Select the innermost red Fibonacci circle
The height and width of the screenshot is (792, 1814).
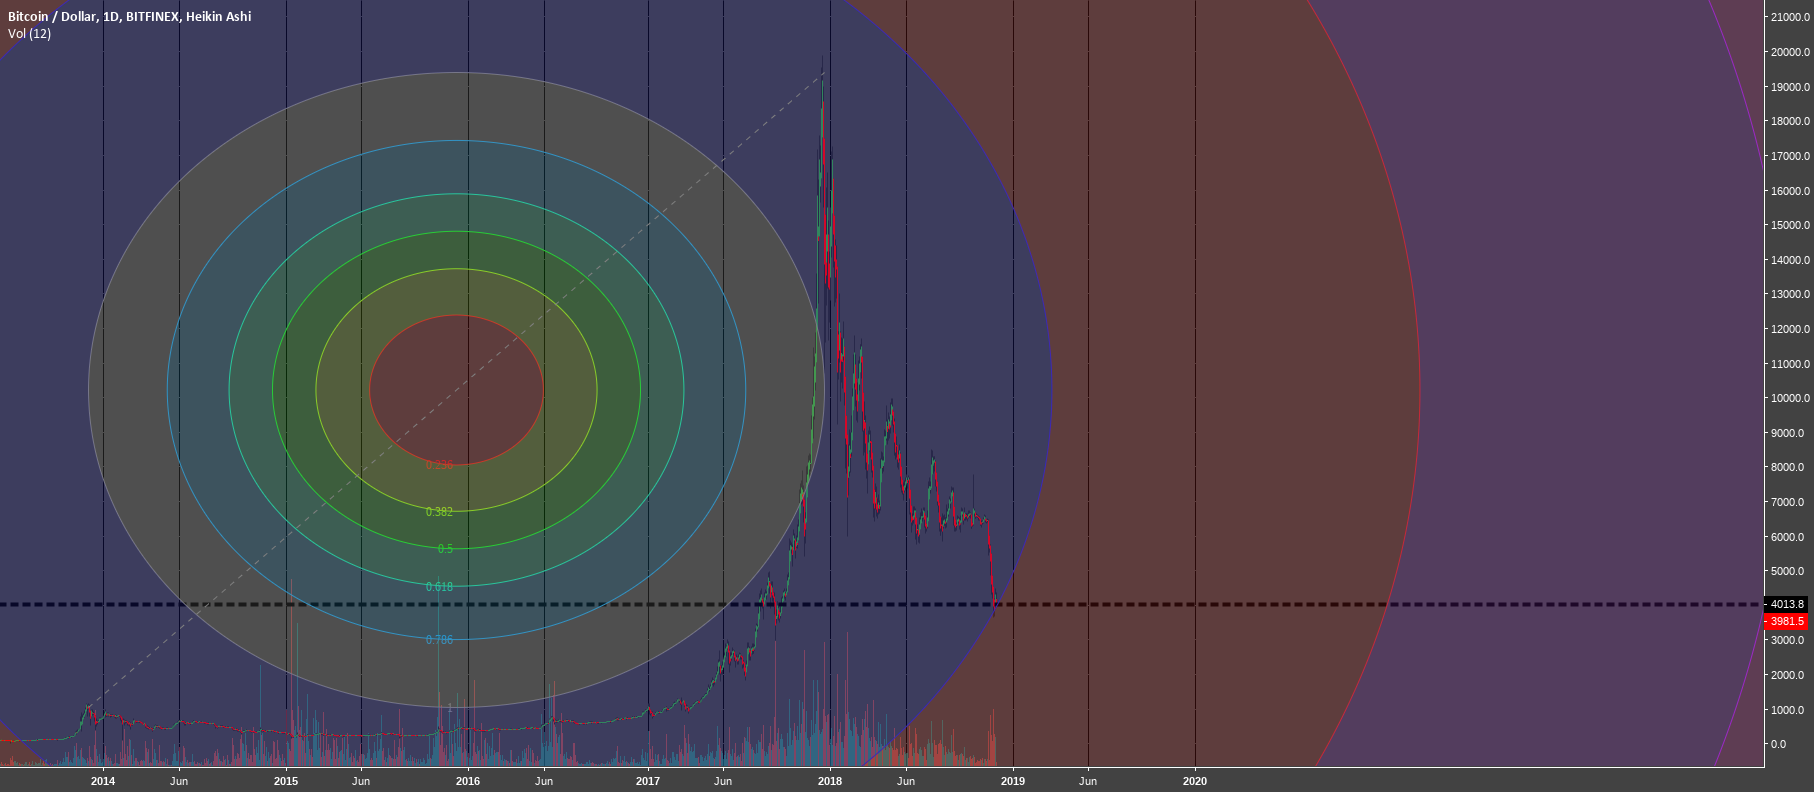[456, 390]
